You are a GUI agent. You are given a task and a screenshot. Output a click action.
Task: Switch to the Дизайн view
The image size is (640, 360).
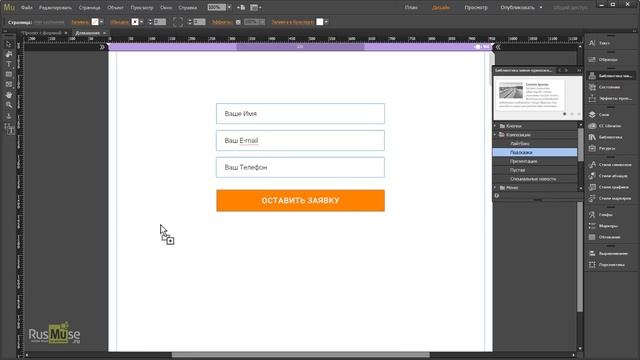click(x=441, y=7)
